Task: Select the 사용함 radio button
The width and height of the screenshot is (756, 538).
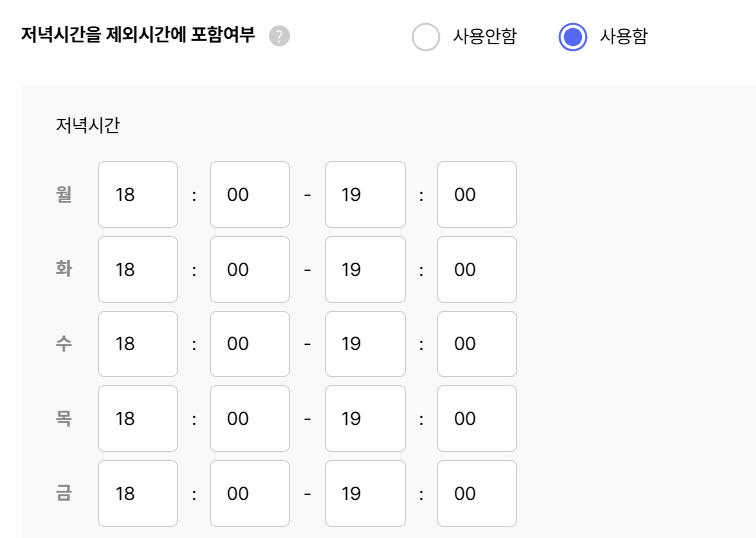Action: tap(573, 37)
